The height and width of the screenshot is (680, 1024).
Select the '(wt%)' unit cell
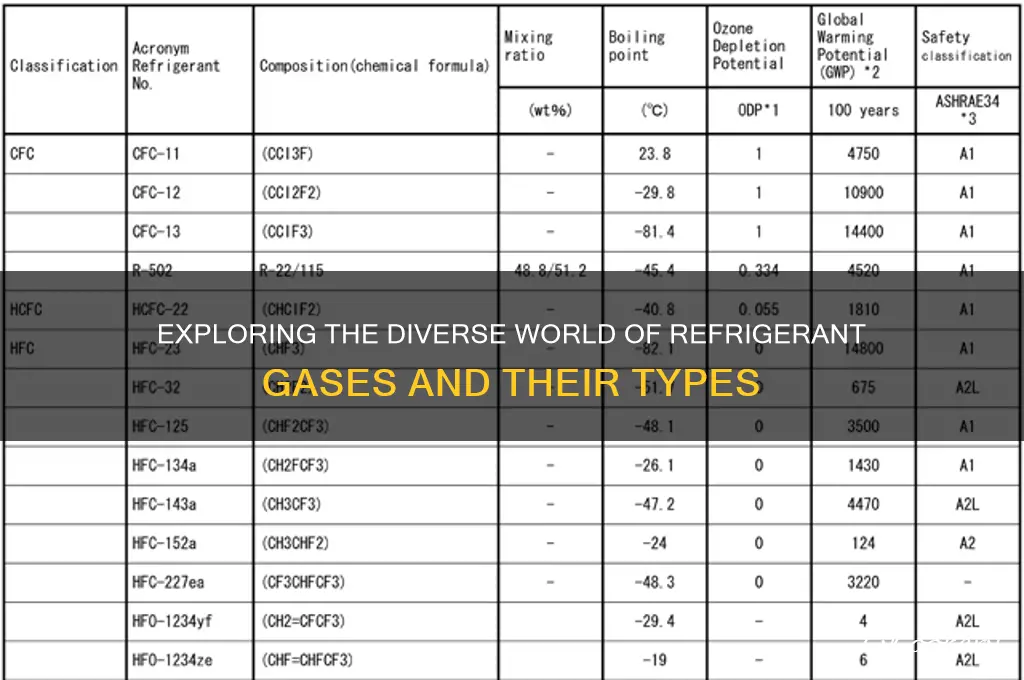click(551, 110)
